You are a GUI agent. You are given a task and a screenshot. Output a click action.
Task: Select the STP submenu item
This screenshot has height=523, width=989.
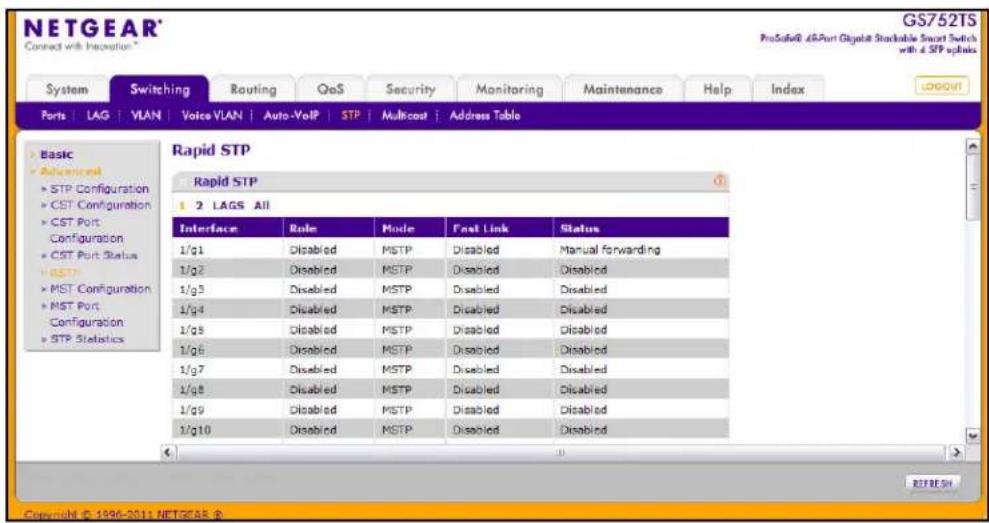click(x=350, y=115)
